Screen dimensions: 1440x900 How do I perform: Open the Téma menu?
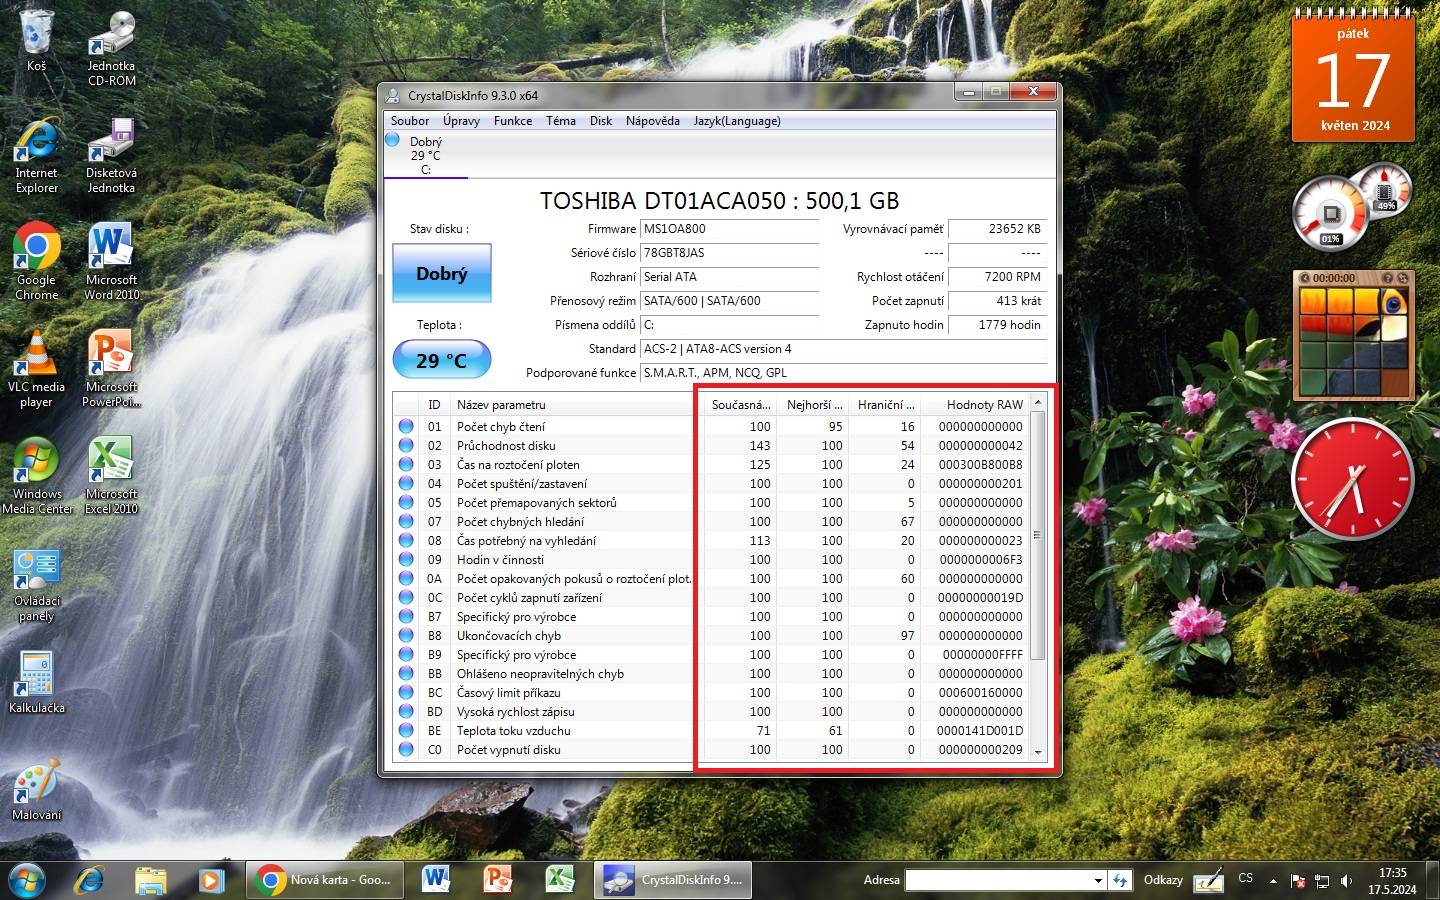click(561, 121)
